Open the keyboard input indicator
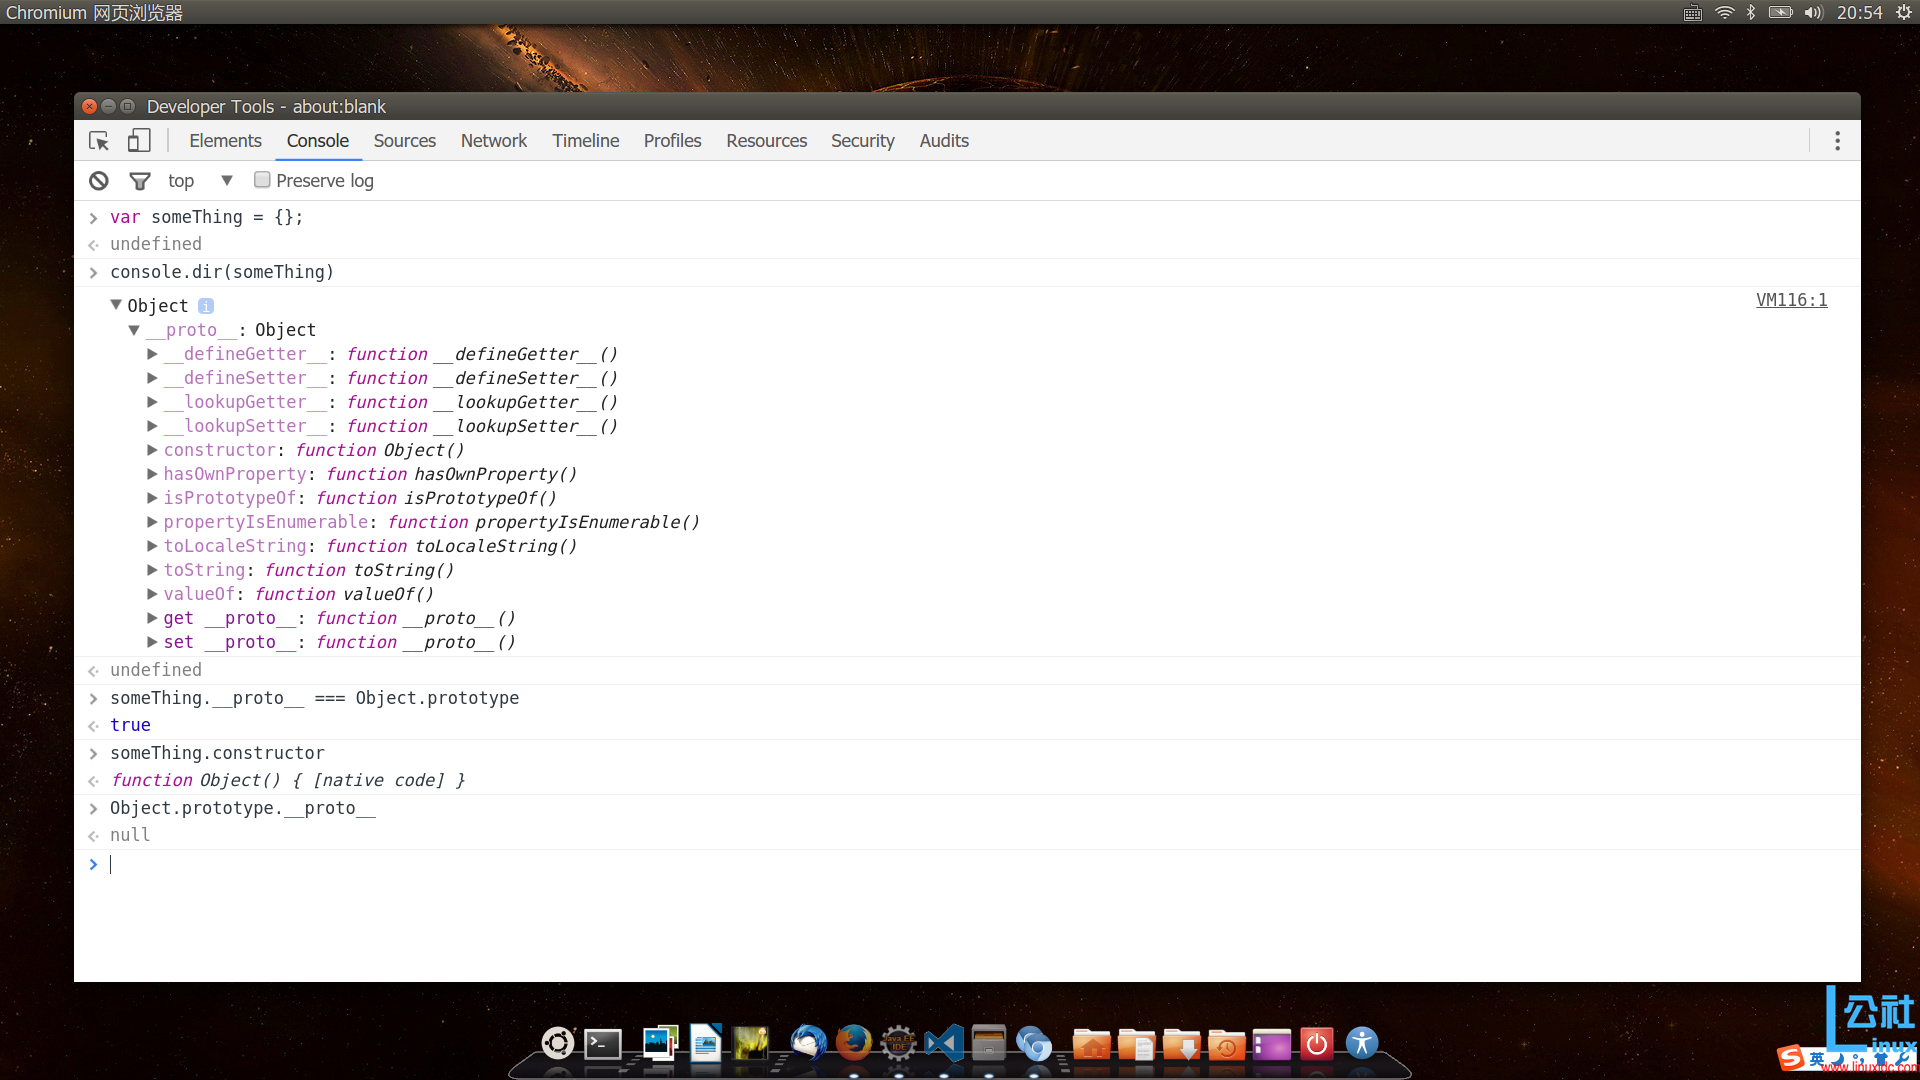The image size is (1920, 1080). (1693, 13)
